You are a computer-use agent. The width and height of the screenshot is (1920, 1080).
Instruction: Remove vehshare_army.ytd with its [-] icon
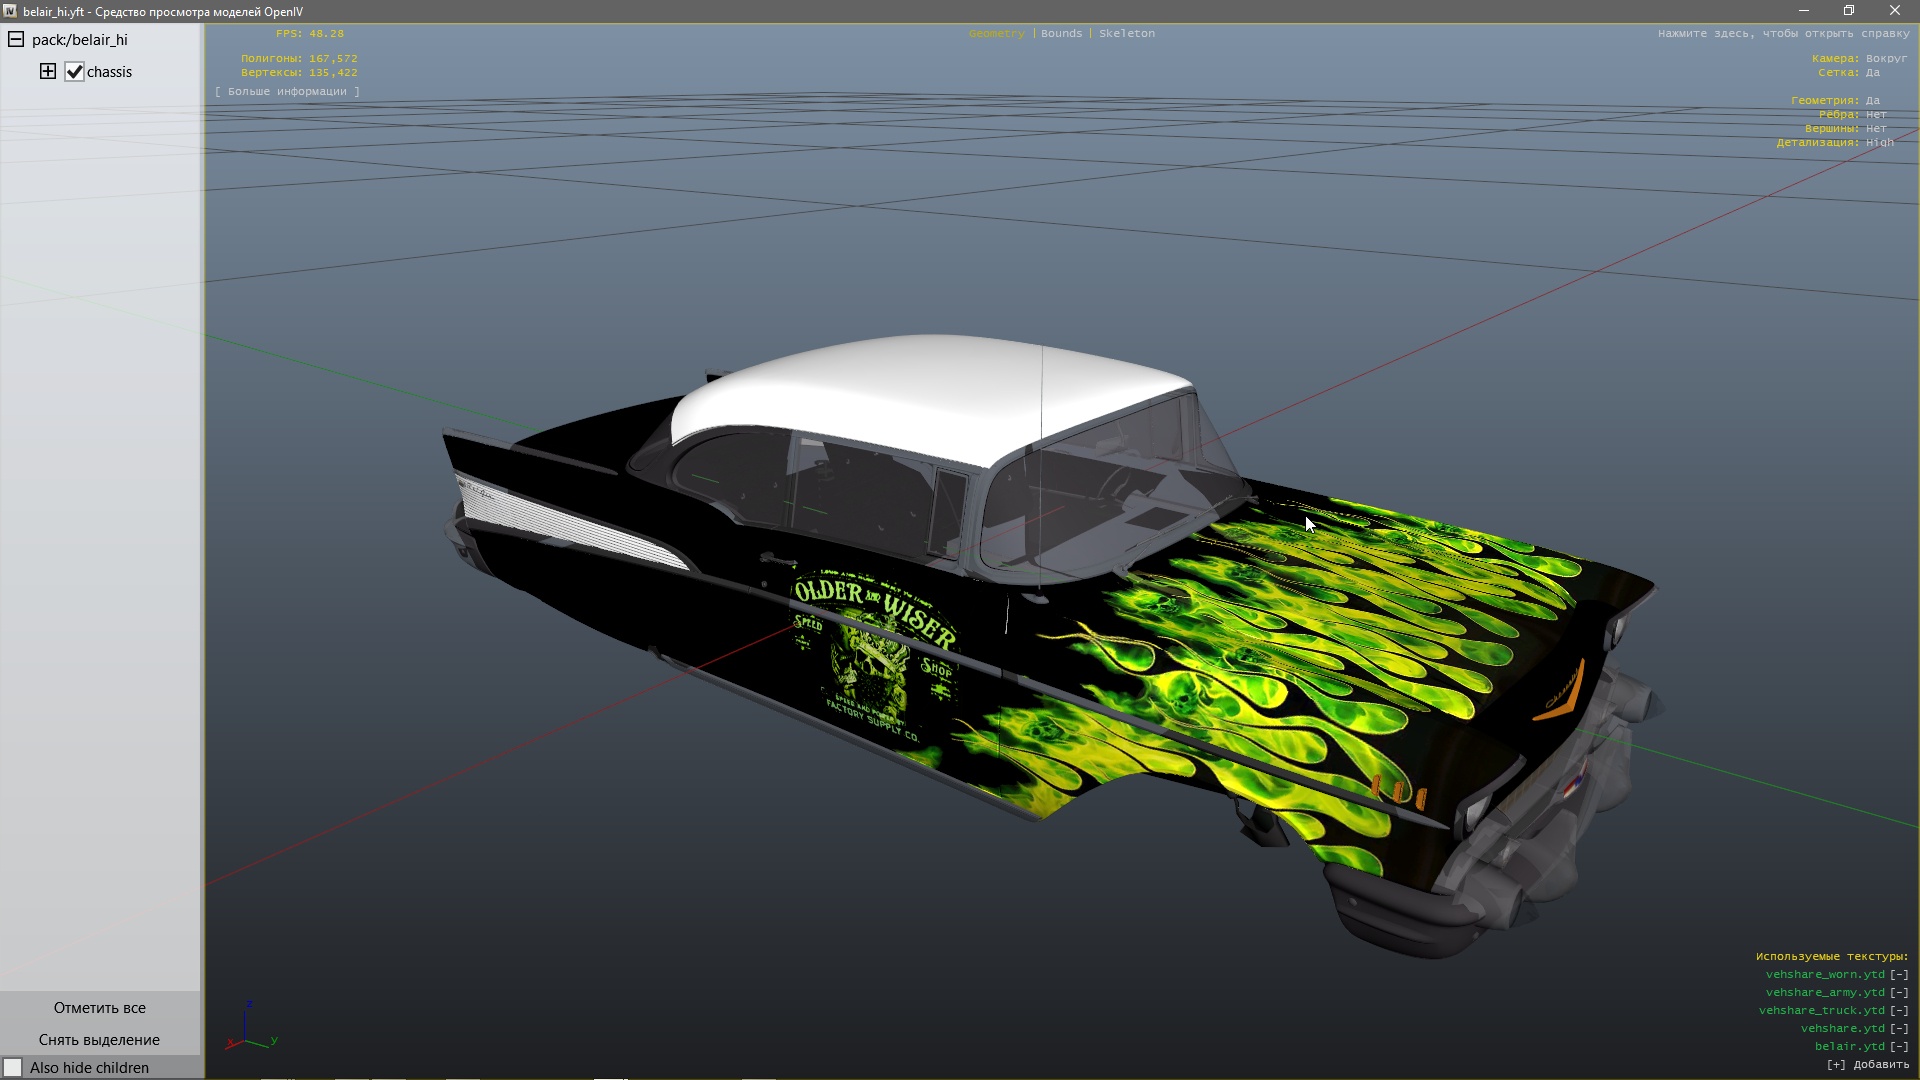[1898, 992]
